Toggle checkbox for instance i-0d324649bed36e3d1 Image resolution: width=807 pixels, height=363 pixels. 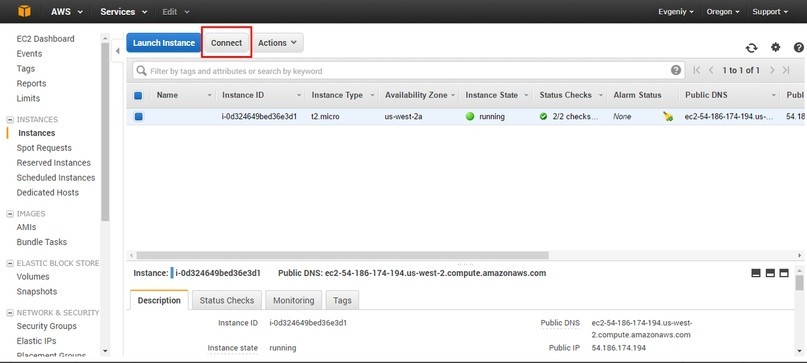[x=138, y=117]
